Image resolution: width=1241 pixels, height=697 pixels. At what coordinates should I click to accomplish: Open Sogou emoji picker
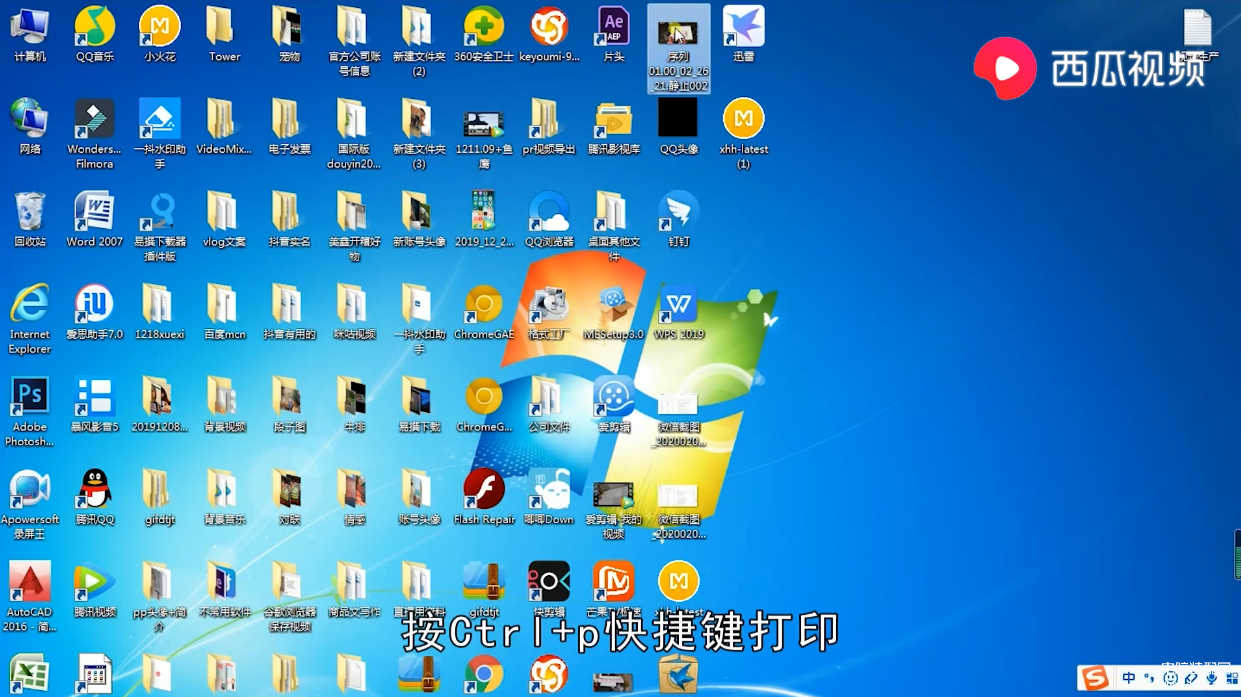click(x=1170, y=679)
